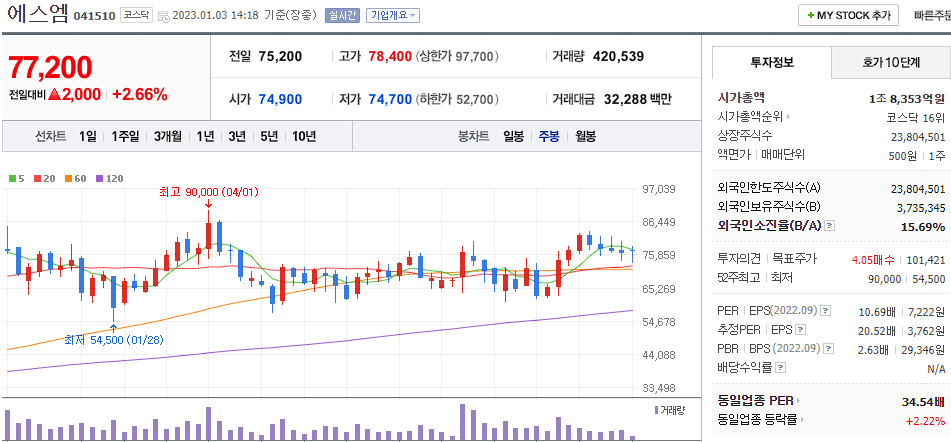951x442 pixels.
Task: Click the 시가 value 74,900
Action: [x=280, y=99]
